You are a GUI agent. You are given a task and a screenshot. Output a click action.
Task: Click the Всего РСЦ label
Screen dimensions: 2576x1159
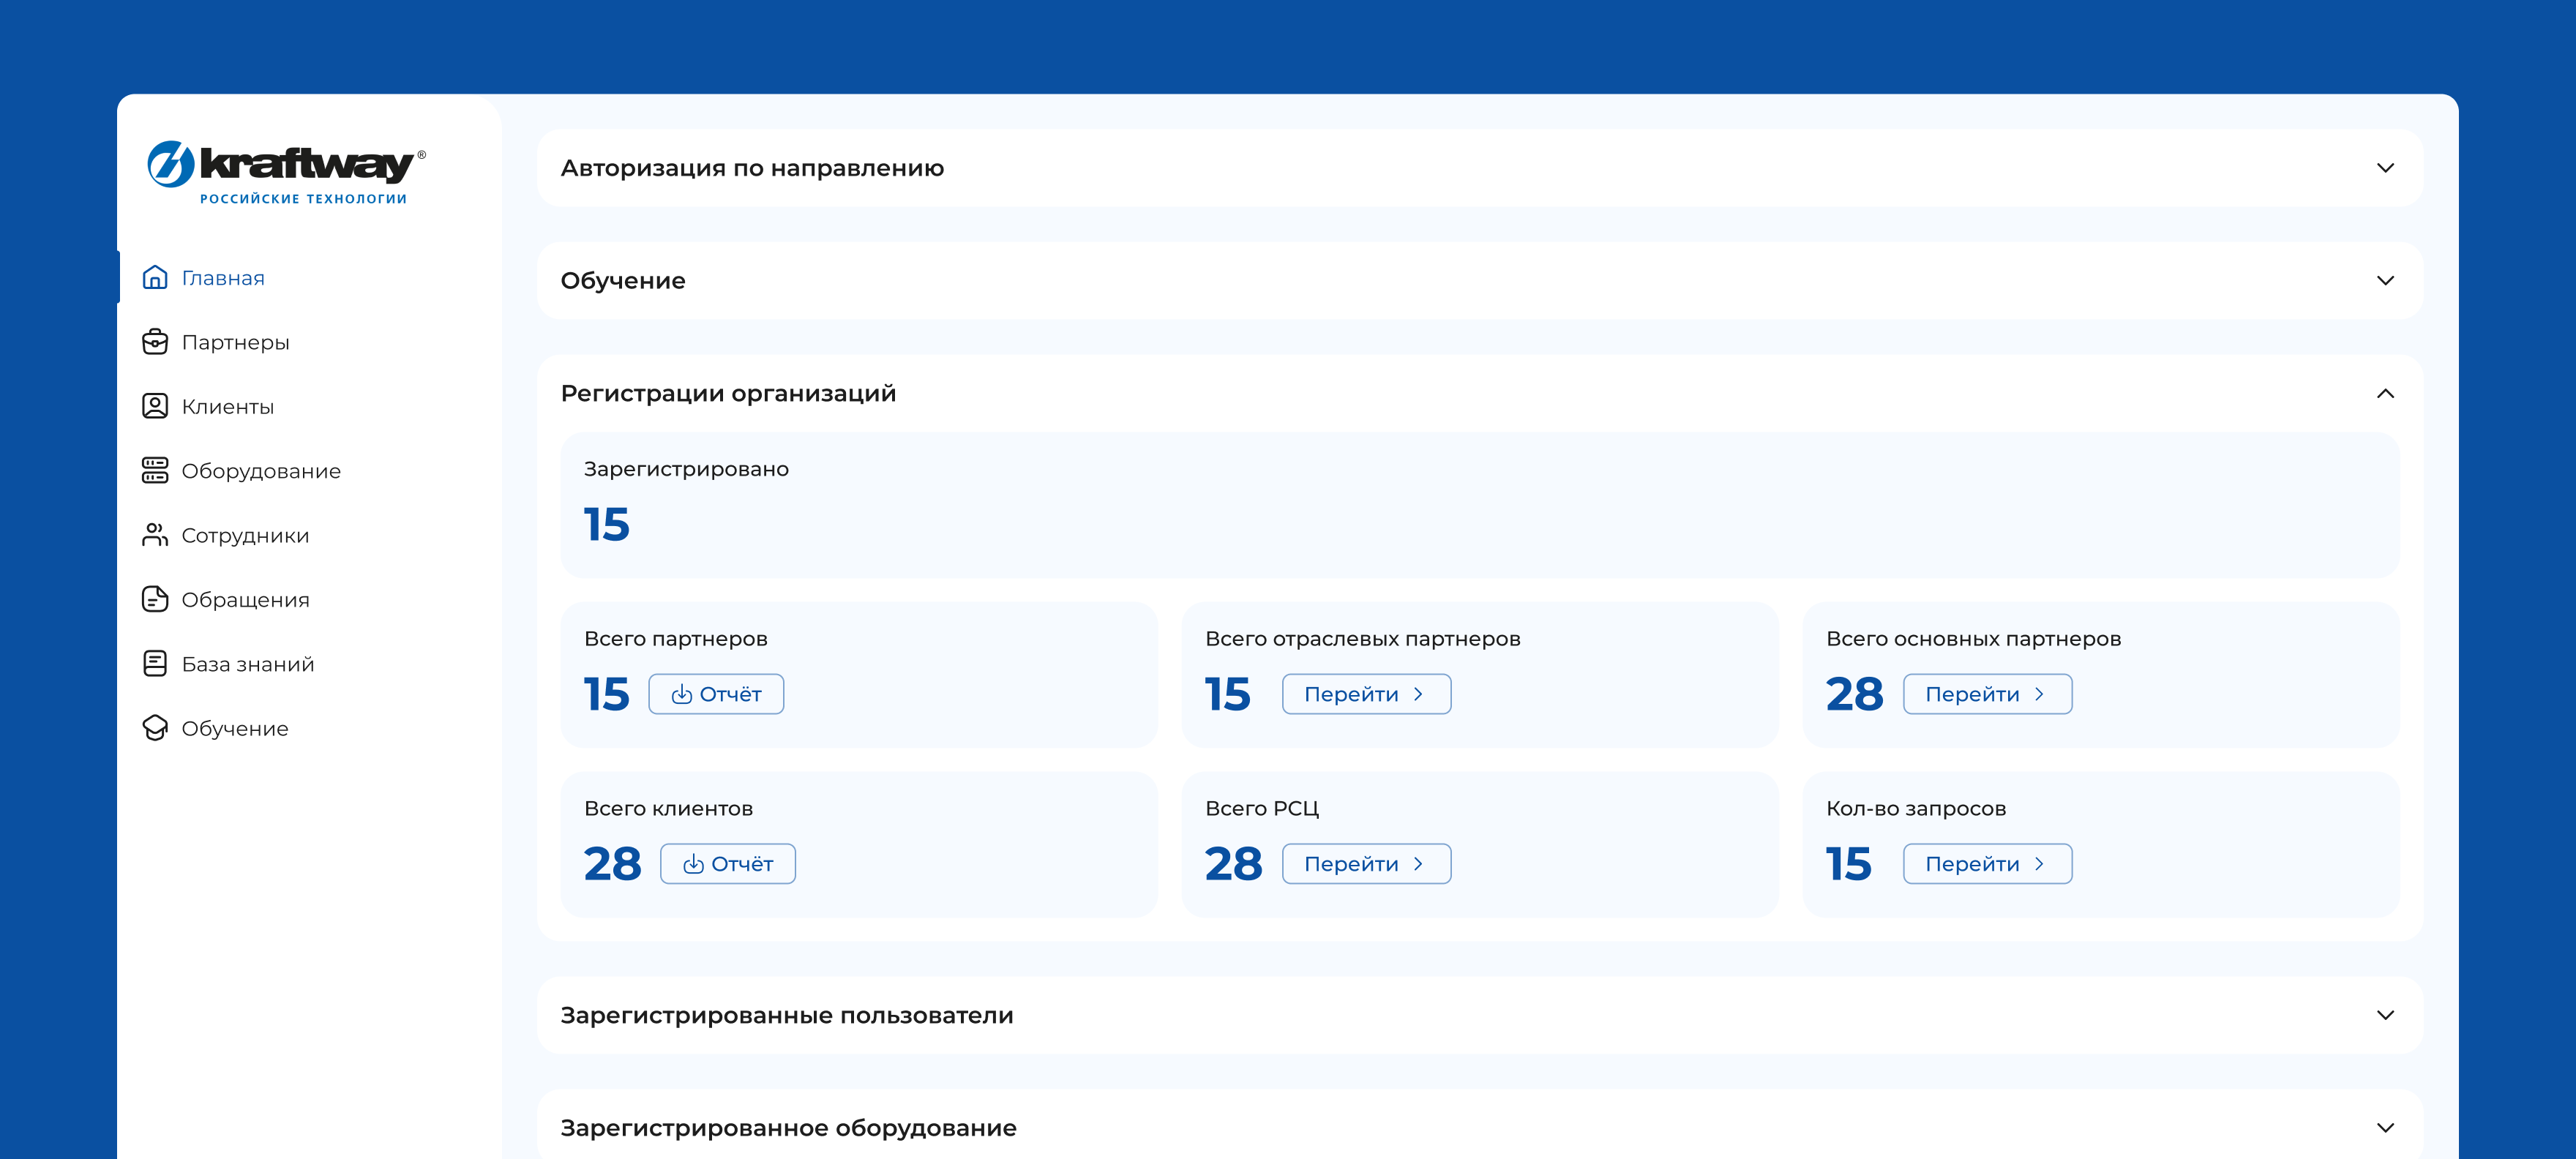pos(1262,809)
